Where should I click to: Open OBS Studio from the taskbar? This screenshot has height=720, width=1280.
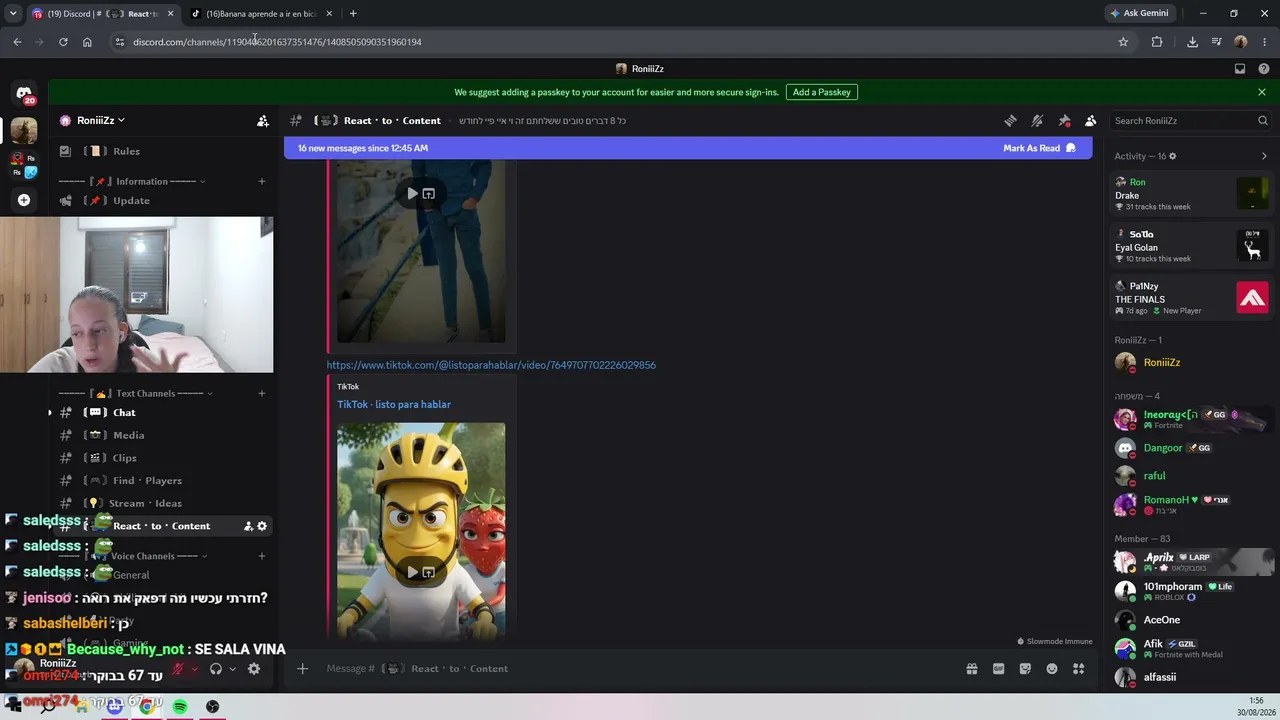pyautogui.click(x=213, y=707)
